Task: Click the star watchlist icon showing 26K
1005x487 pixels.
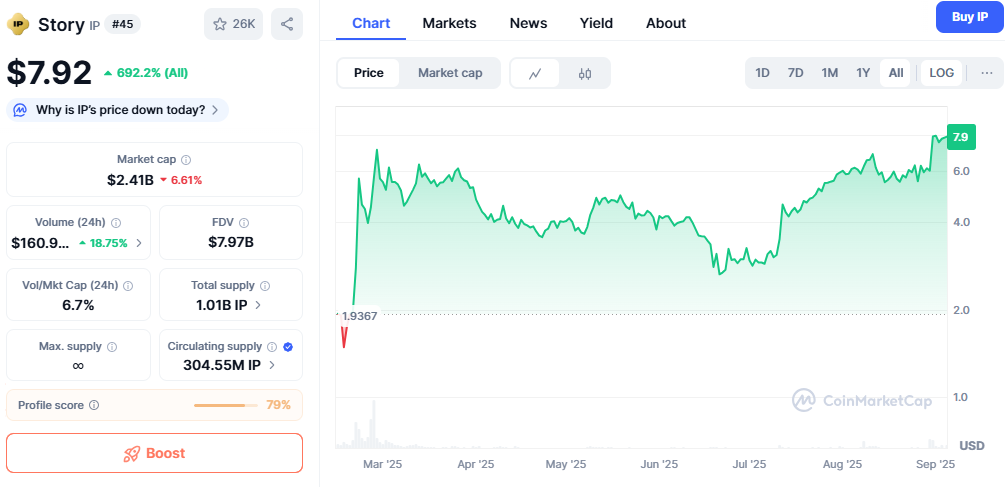Action: (233, 24)
